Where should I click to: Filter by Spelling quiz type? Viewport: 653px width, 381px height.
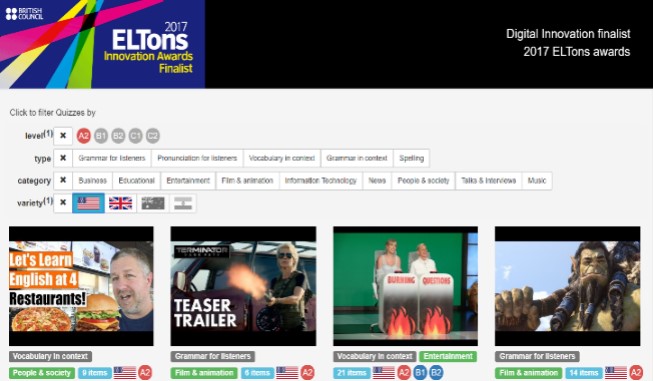point(411,158)
